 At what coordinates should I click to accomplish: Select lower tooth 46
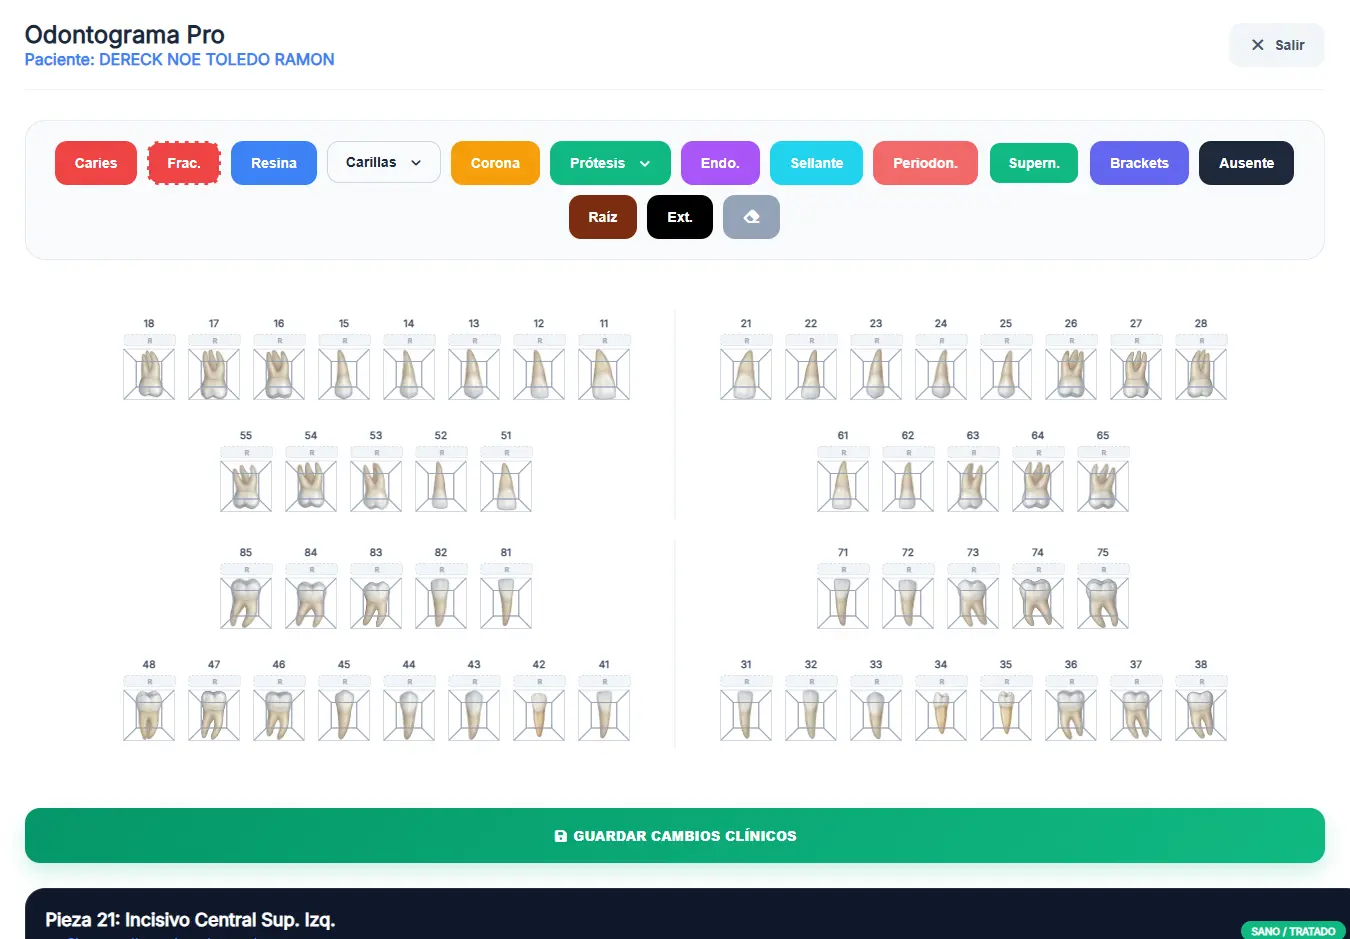point(279,715)
